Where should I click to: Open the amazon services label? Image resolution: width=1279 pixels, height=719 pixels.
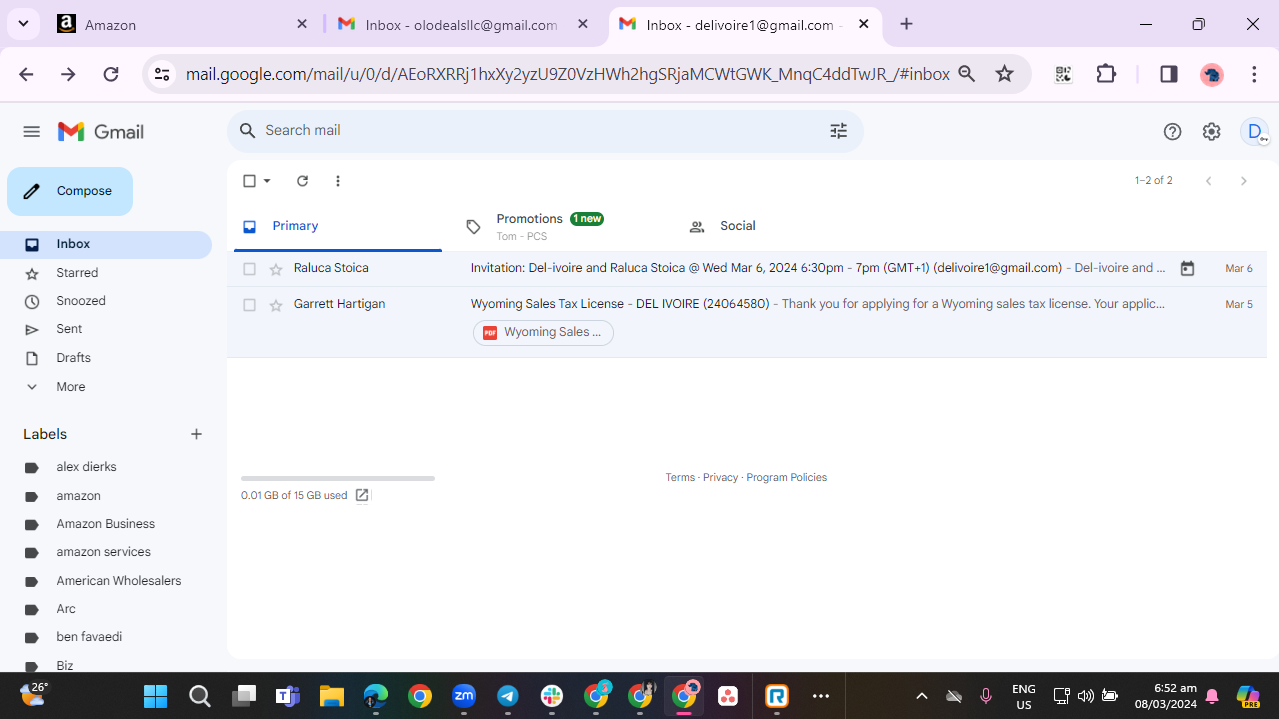click(x=106, y=552)
